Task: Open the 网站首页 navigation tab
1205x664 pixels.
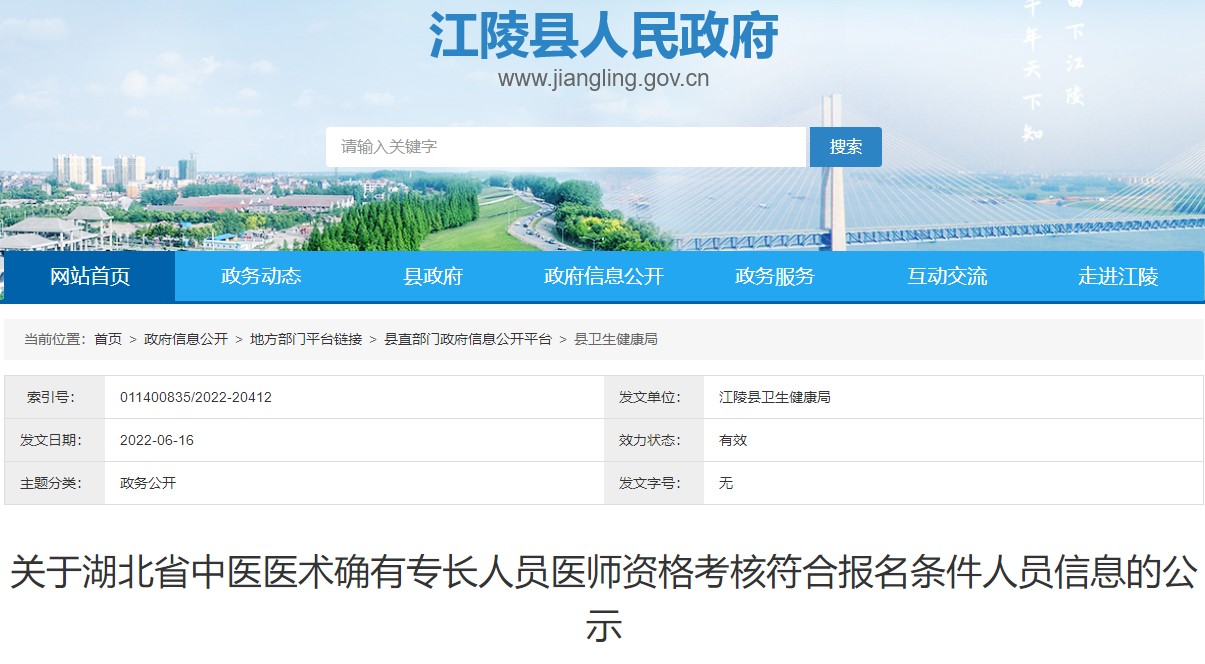Action: pyautogui.click(x=90, y=277)
